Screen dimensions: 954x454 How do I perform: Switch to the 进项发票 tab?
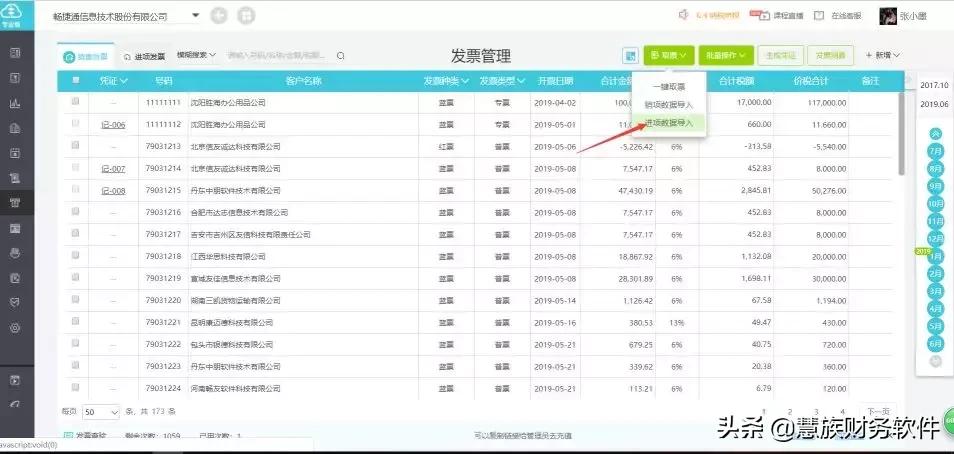144,57
